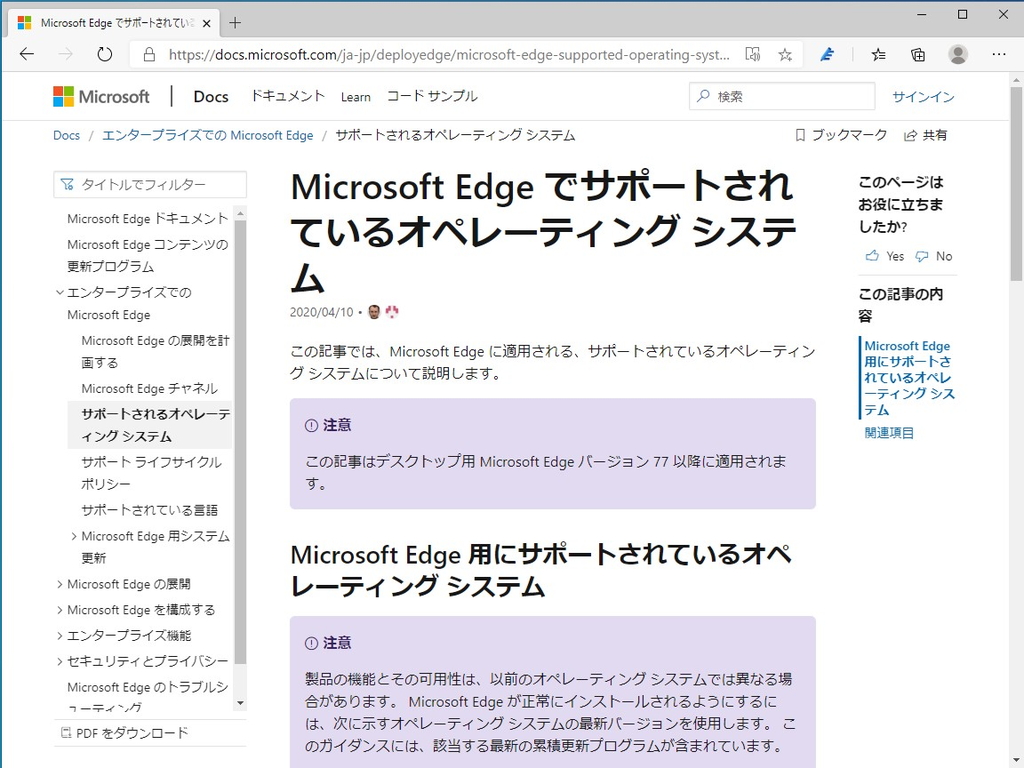Reload the page with the refresh icon
This screenshot has width=1024, height=768.
[104, 55]
